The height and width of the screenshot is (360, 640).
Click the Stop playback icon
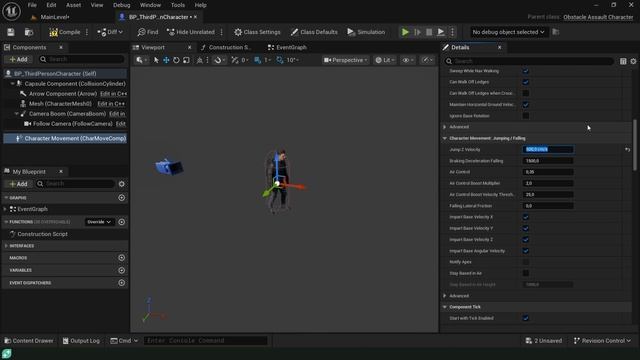[429, 32]
